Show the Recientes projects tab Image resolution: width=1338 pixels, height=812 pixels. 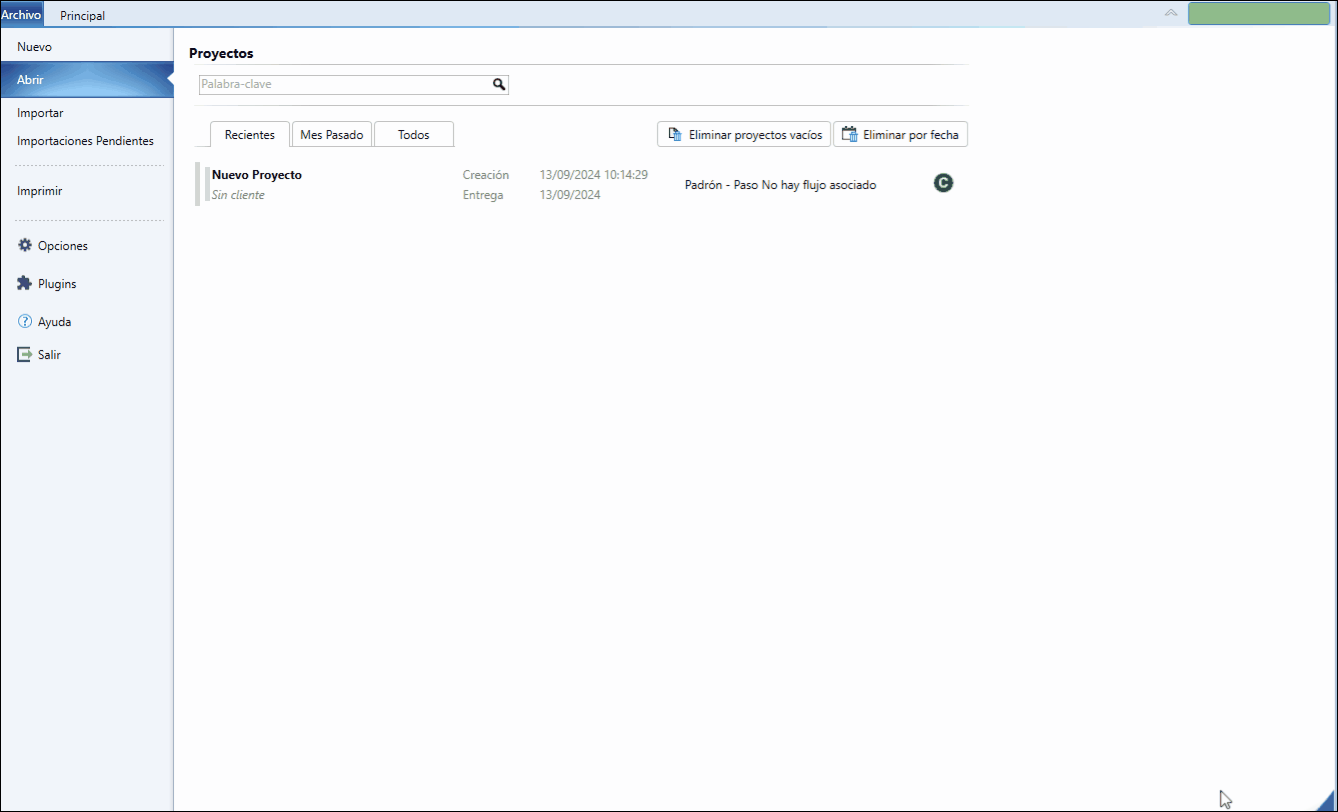click(250, 135)
